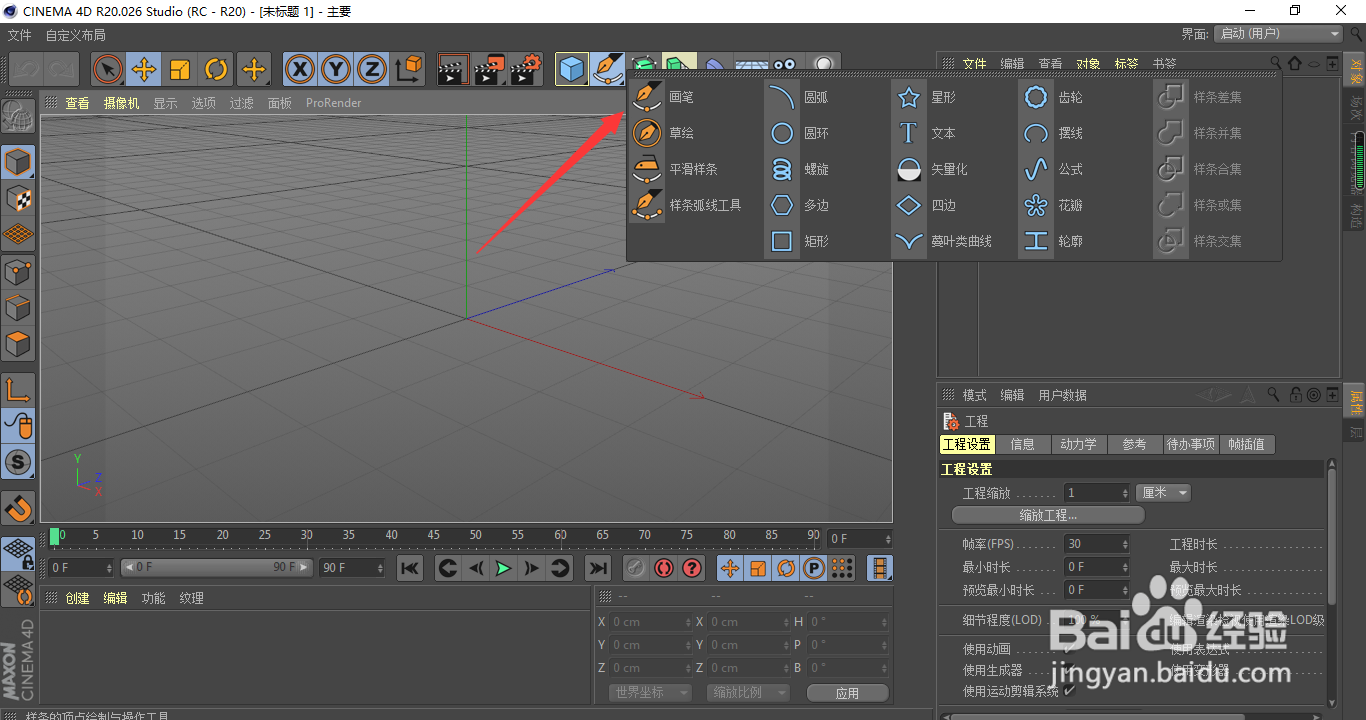Create a 圆环 circle spline

798,133
